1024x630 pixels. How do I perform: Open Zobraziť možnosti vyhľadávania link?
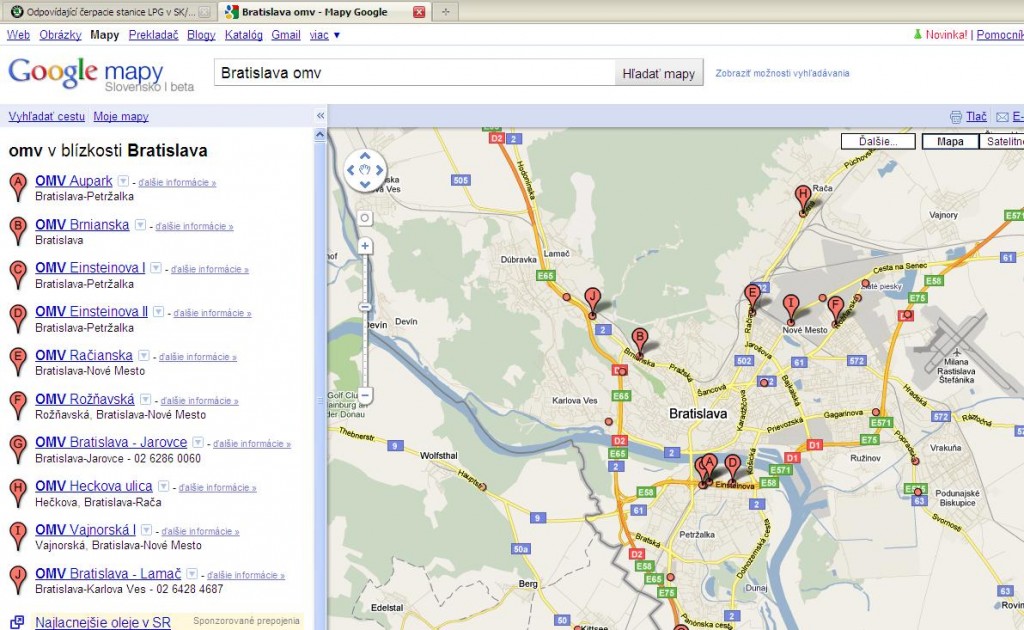point(782,73)
